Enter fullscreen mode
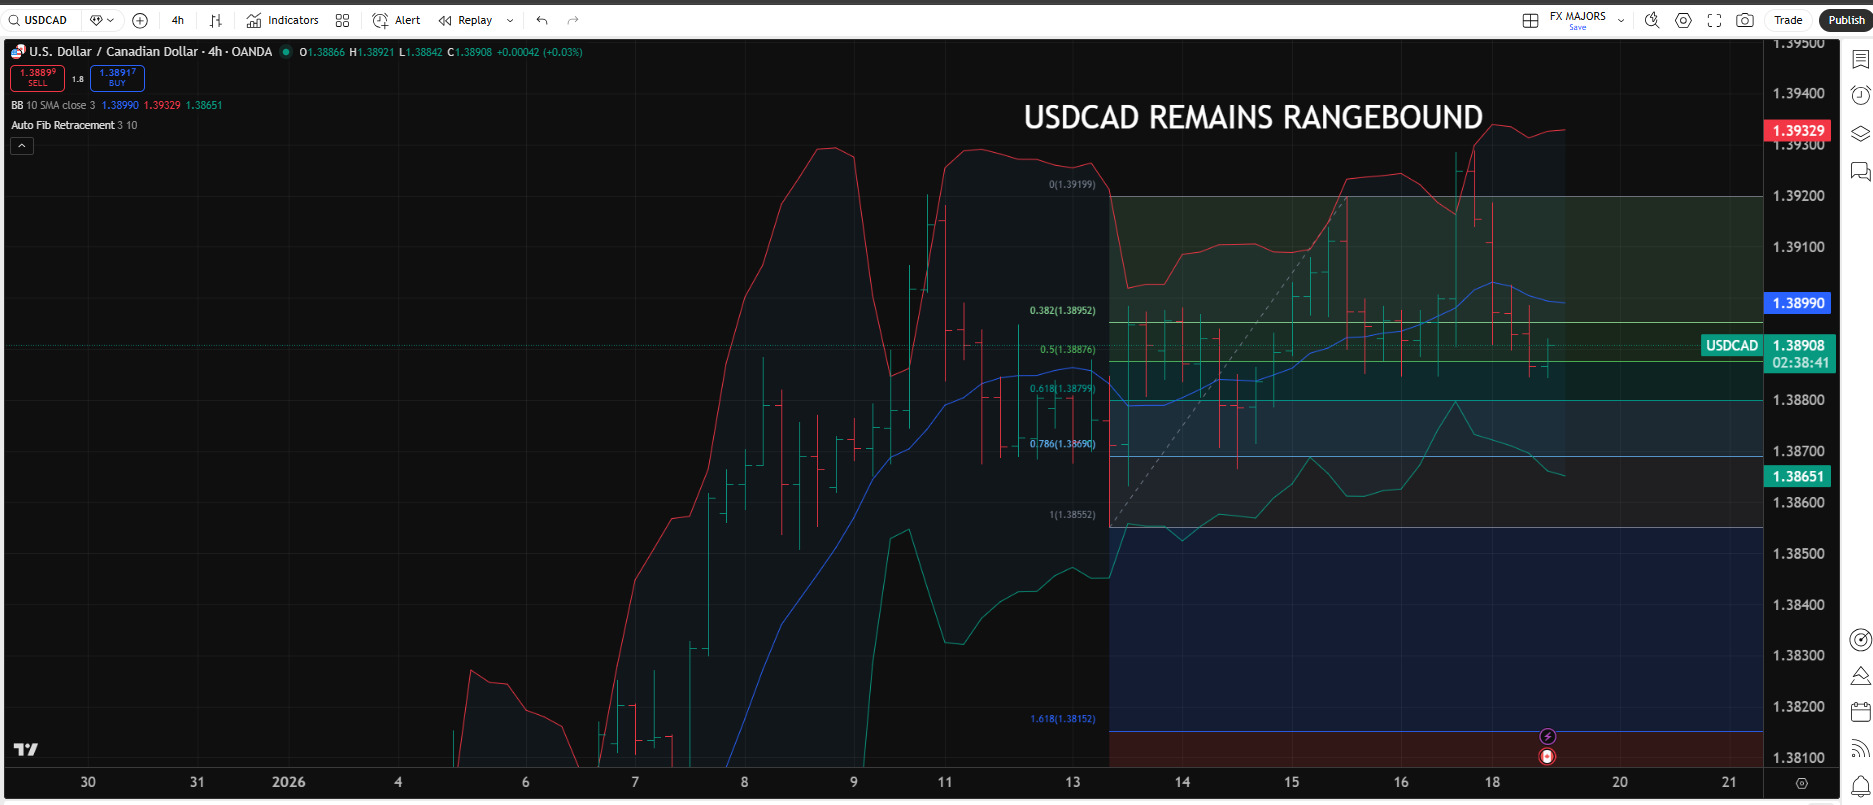Viewport: 1873px width, 805px height. click(x=1714, y=20)
